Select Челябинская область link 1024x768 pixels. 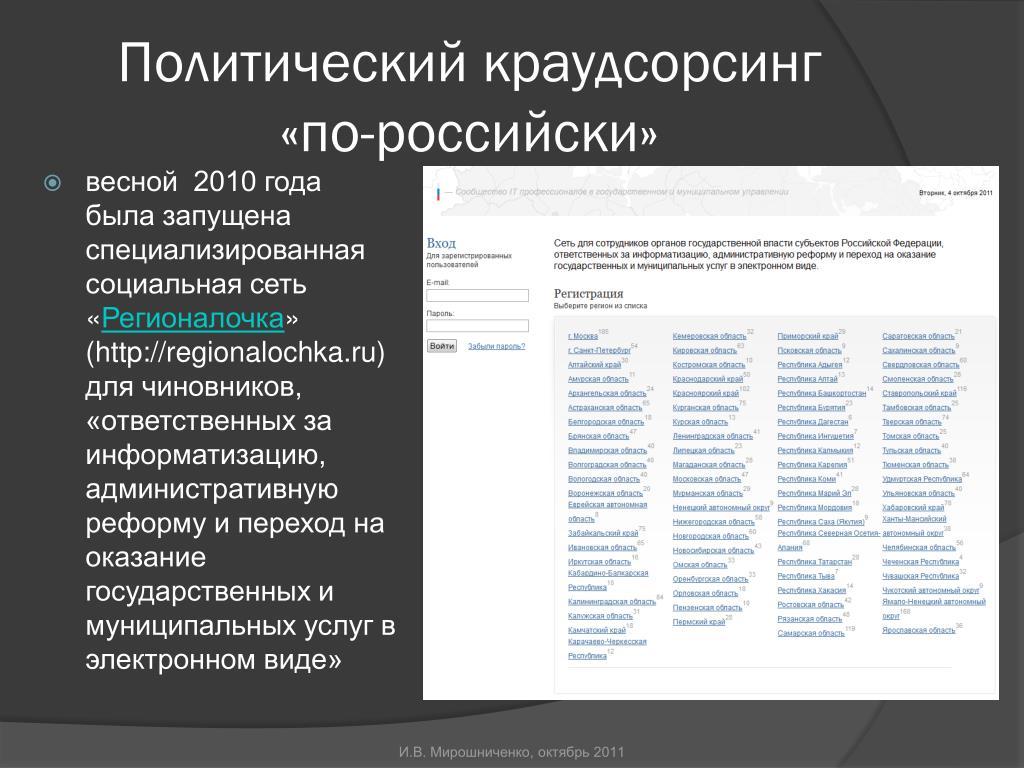(919, 548)
